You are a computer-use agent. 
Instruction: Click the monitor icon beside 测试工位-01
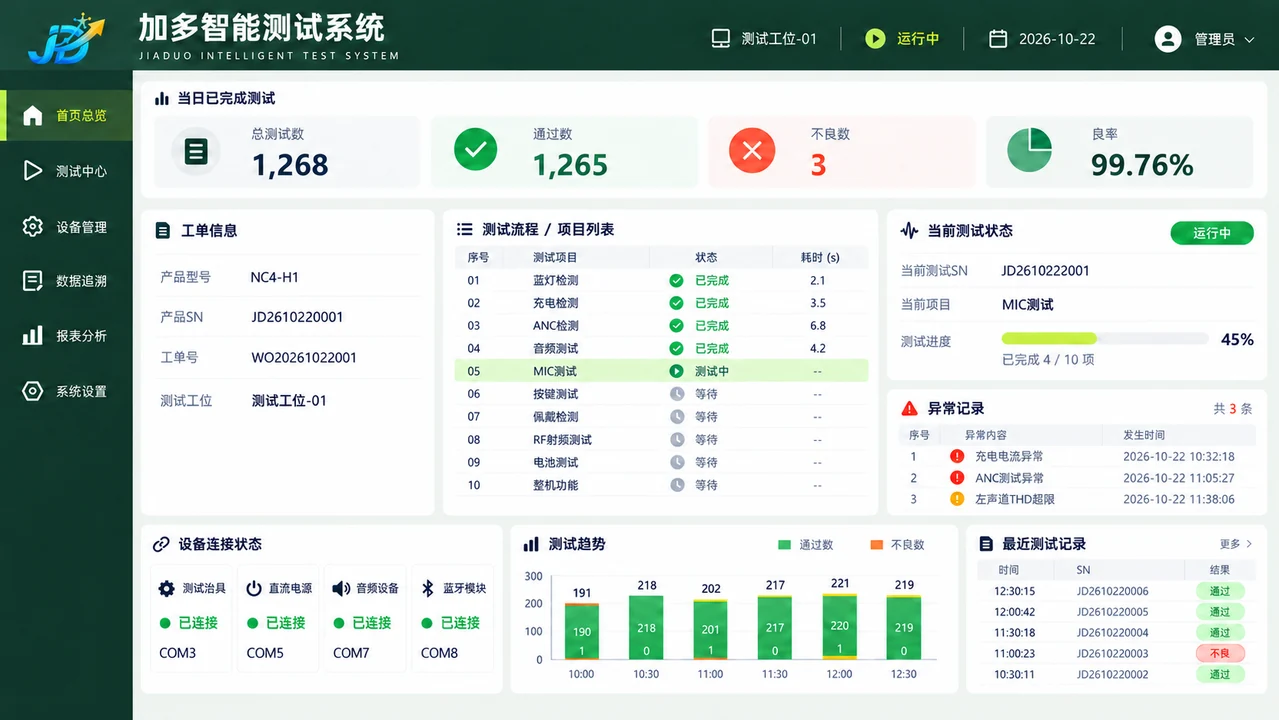pos(720,39)
